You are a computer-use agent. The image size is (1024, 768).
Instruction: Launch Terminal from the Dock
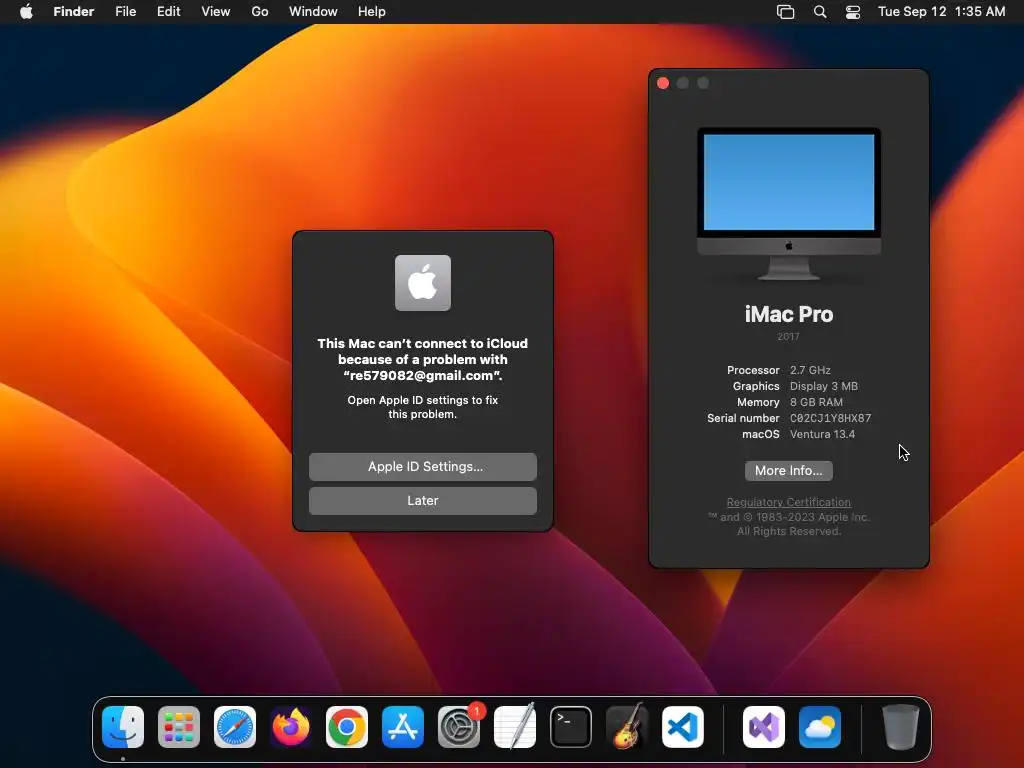click(x=571, y=727)
